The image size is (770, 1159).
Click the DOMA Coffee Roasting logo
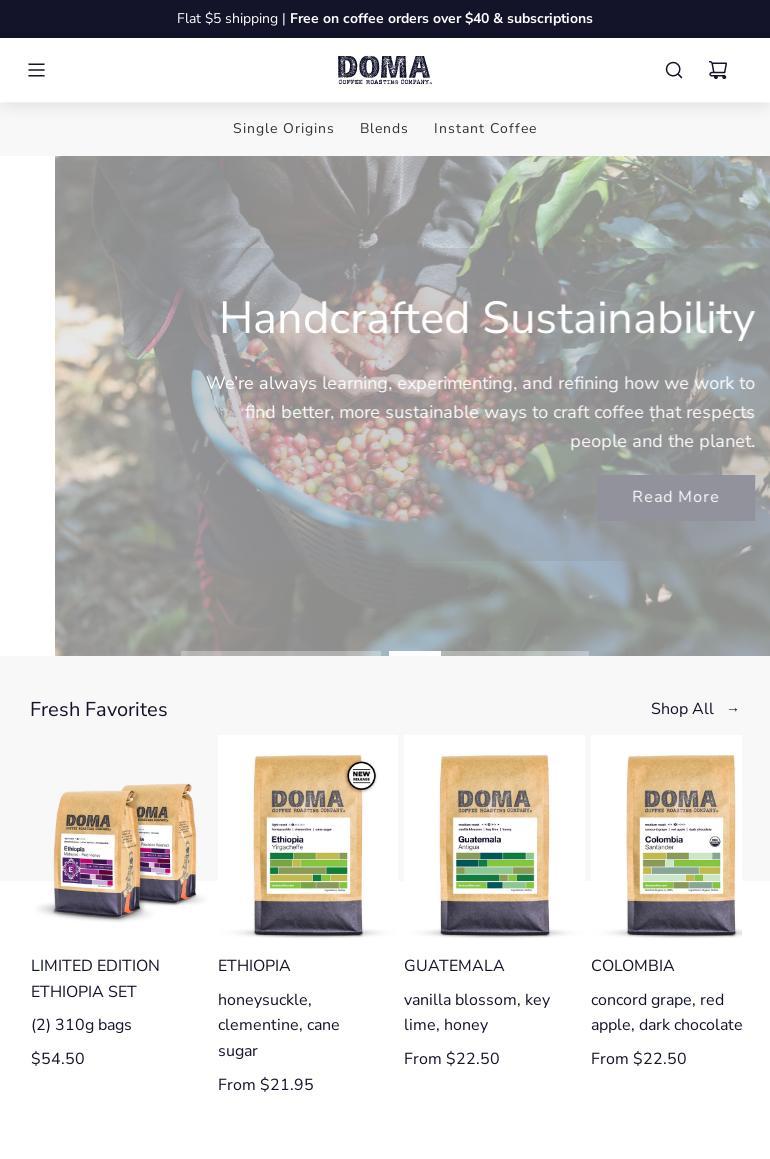[384, 70]
